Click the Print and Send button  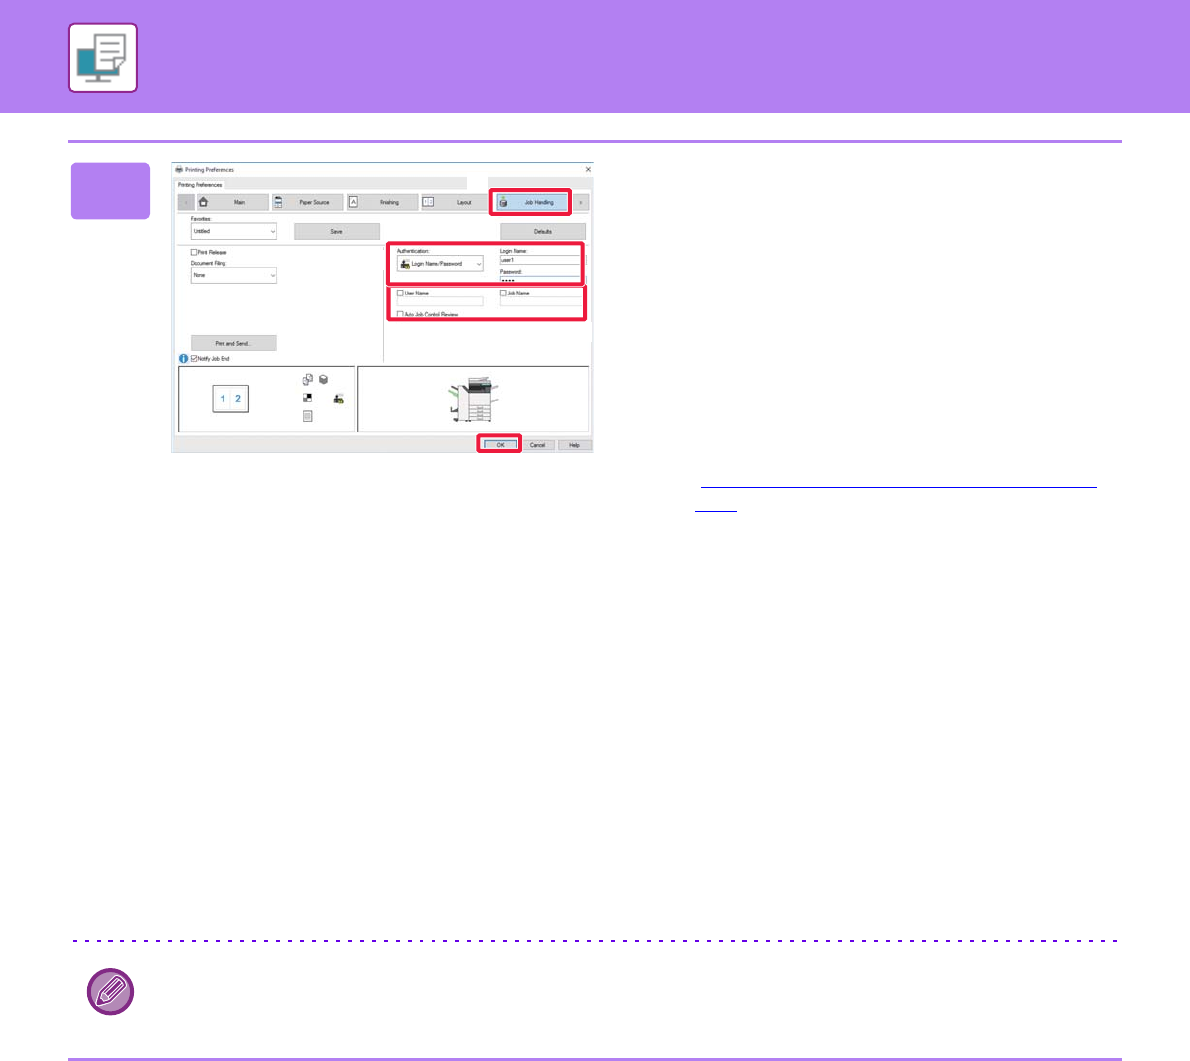click(234, 343)
